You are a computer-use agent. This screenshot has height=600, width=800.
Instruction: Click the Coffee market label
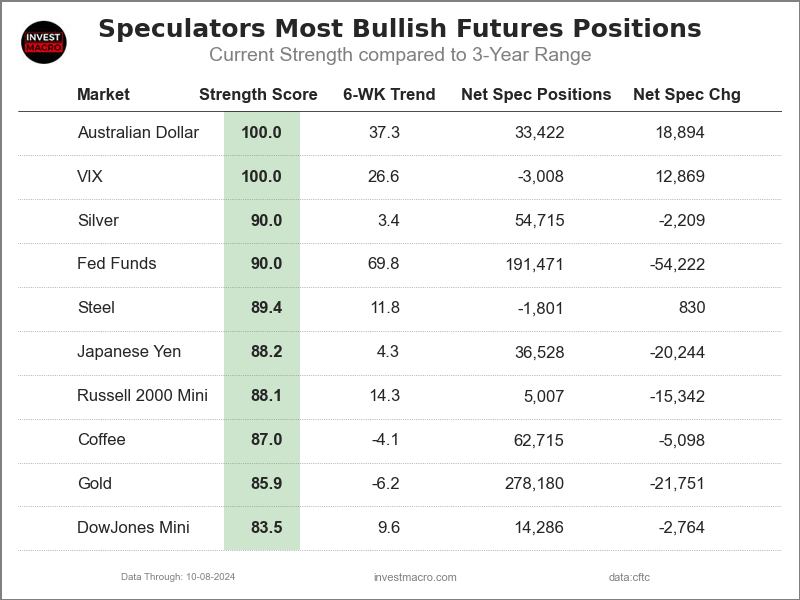click(x=101, y=440)
